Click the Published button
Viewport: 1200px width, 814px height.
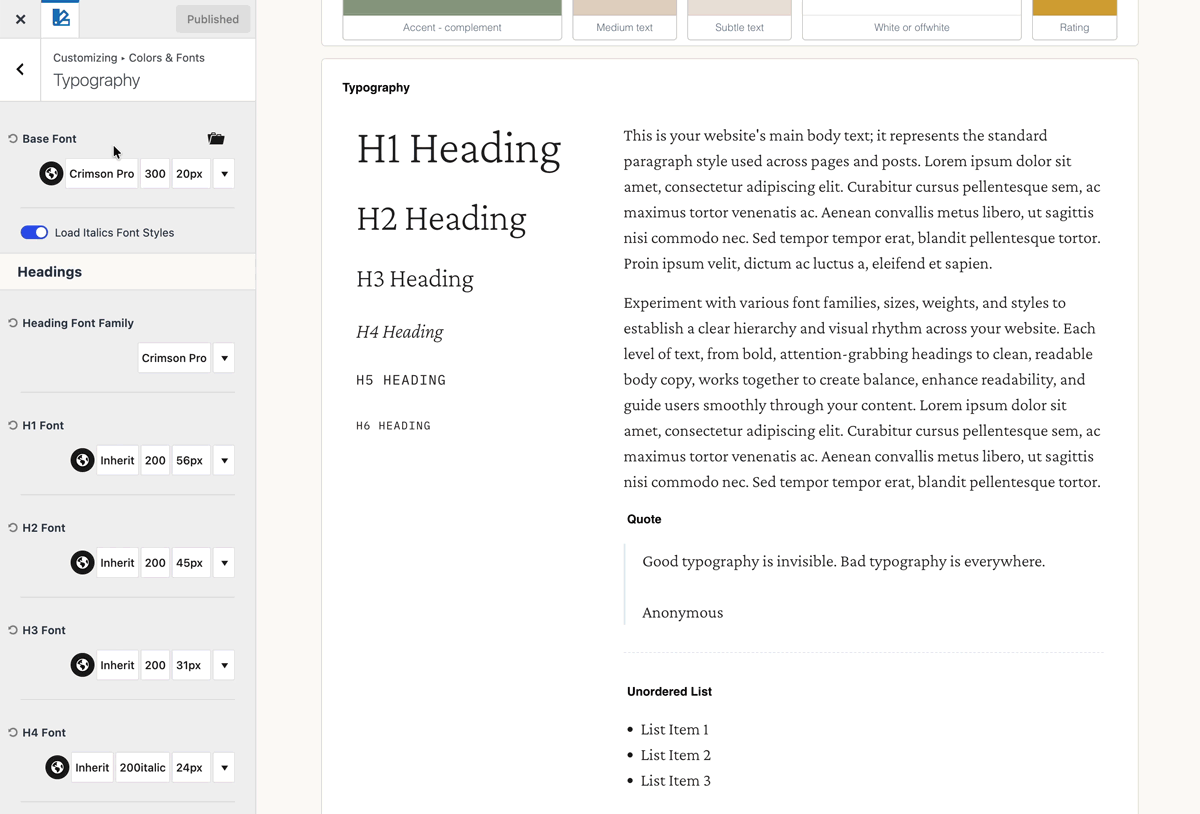[x=213, y=19]
